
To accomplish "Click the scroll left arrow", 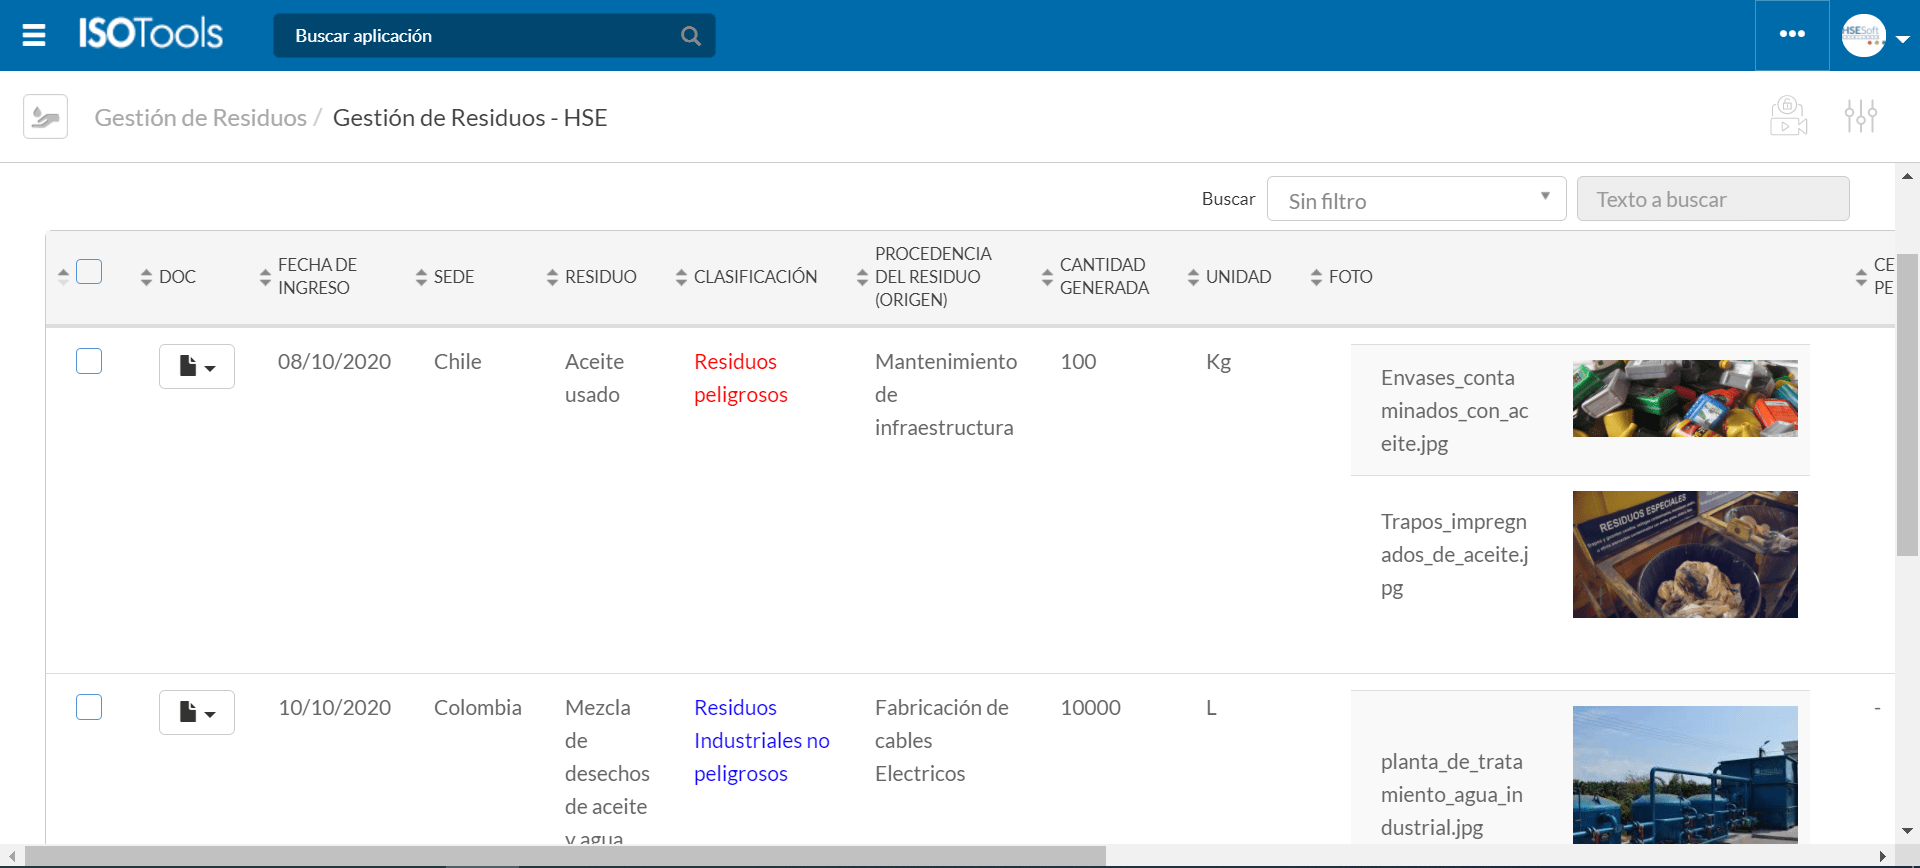I will (12, 856).
